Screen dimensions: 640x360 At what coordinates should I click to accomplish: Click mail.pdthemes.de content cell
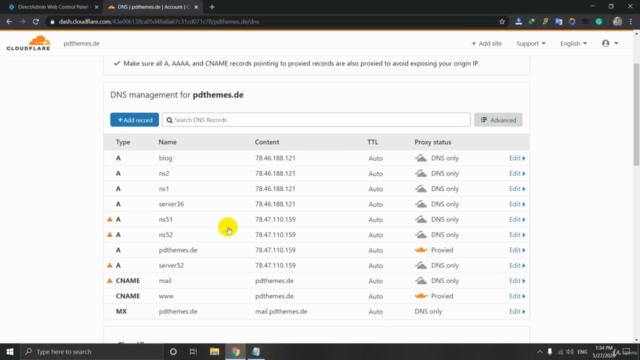281,311
